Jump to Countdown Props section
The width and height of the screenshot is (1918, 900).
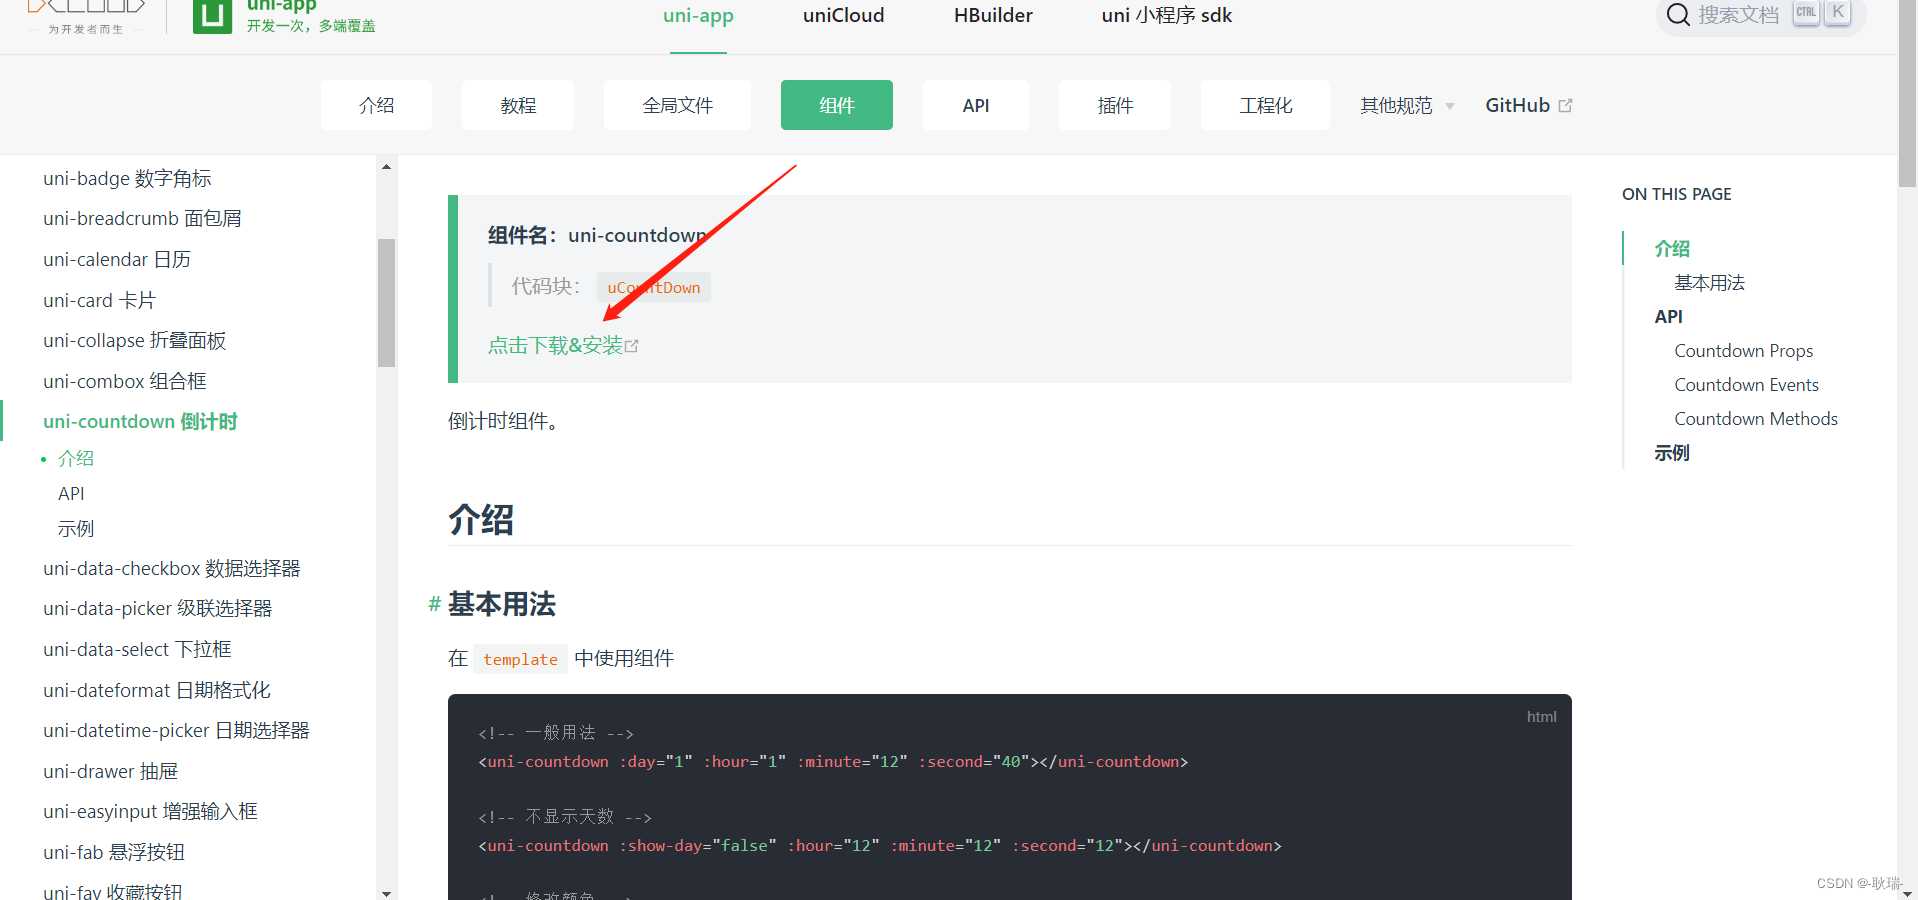click(x=1743, y=351)
